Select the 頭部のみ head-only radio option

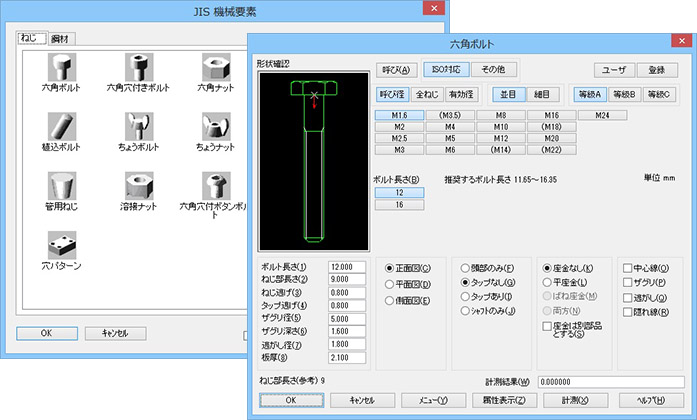point(465,269)
